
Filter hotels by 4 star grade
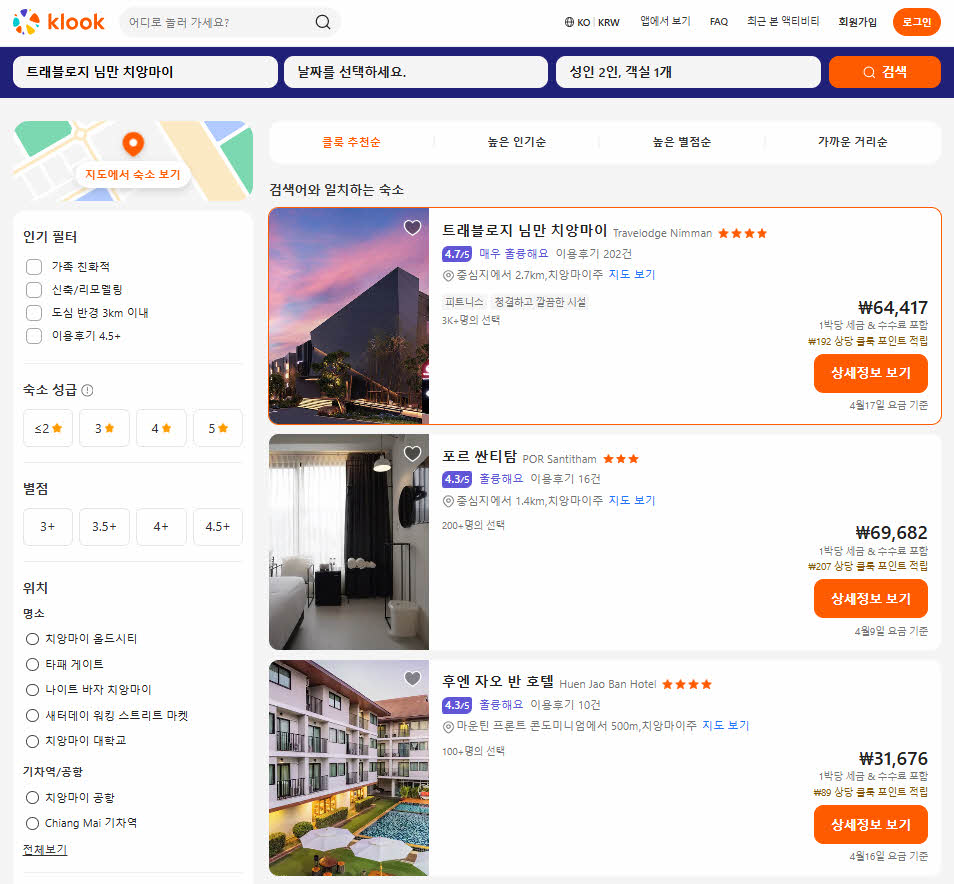click(x=161, y=428)
